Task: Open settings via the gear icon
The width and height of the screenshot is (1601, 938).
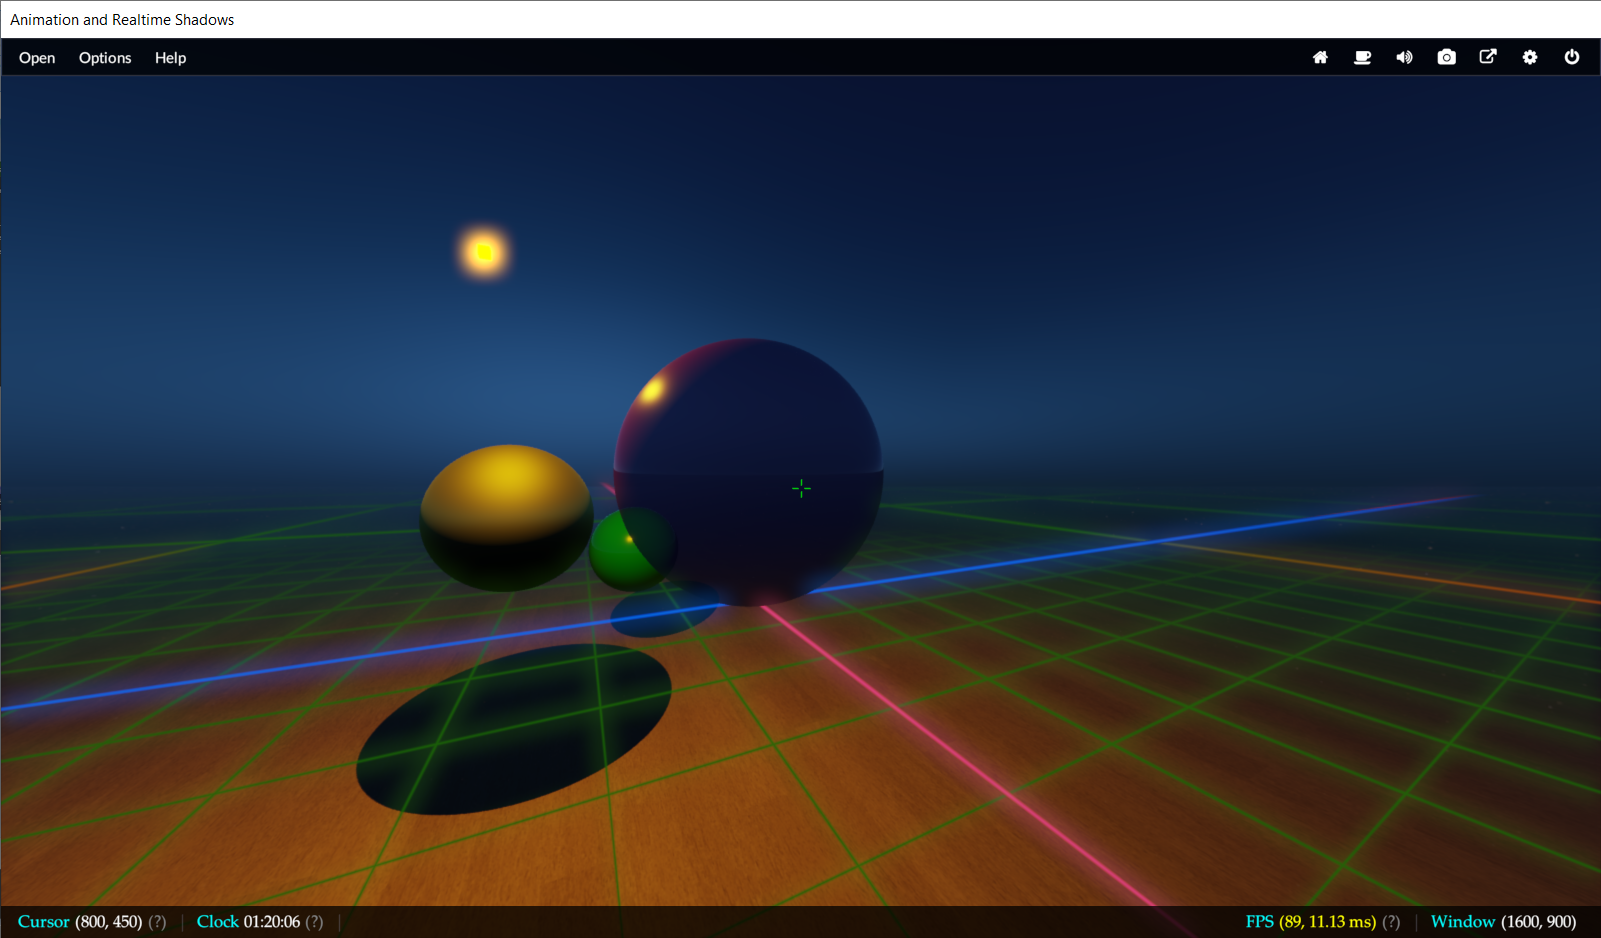Action: coord(1530,58)
